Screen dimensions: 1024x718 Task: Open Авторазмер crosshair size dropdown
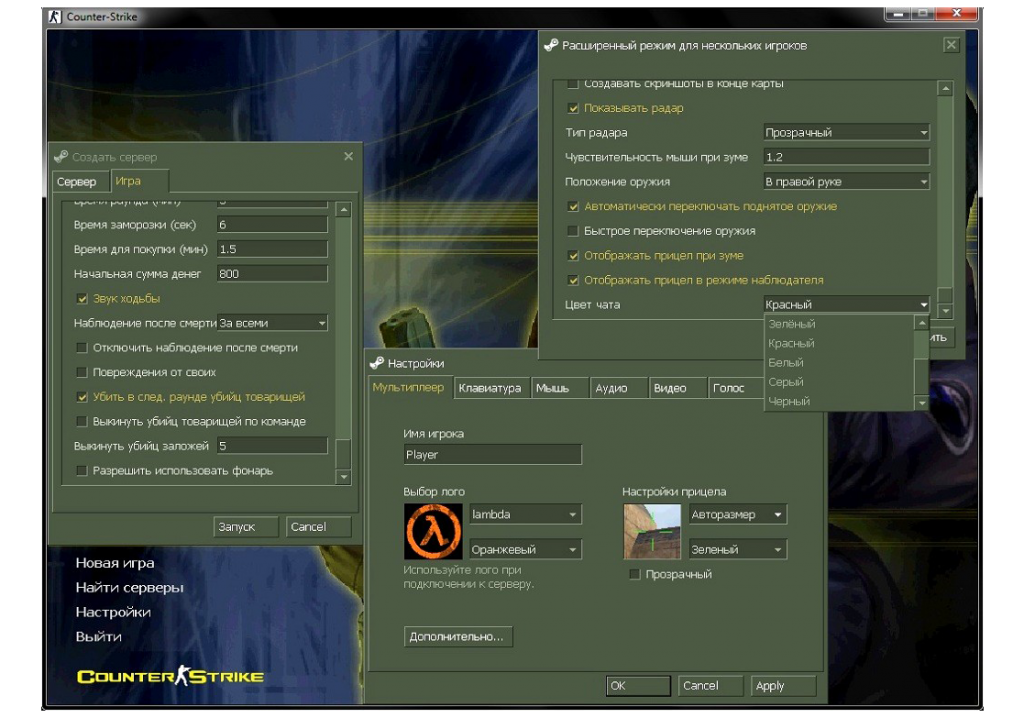737,514
